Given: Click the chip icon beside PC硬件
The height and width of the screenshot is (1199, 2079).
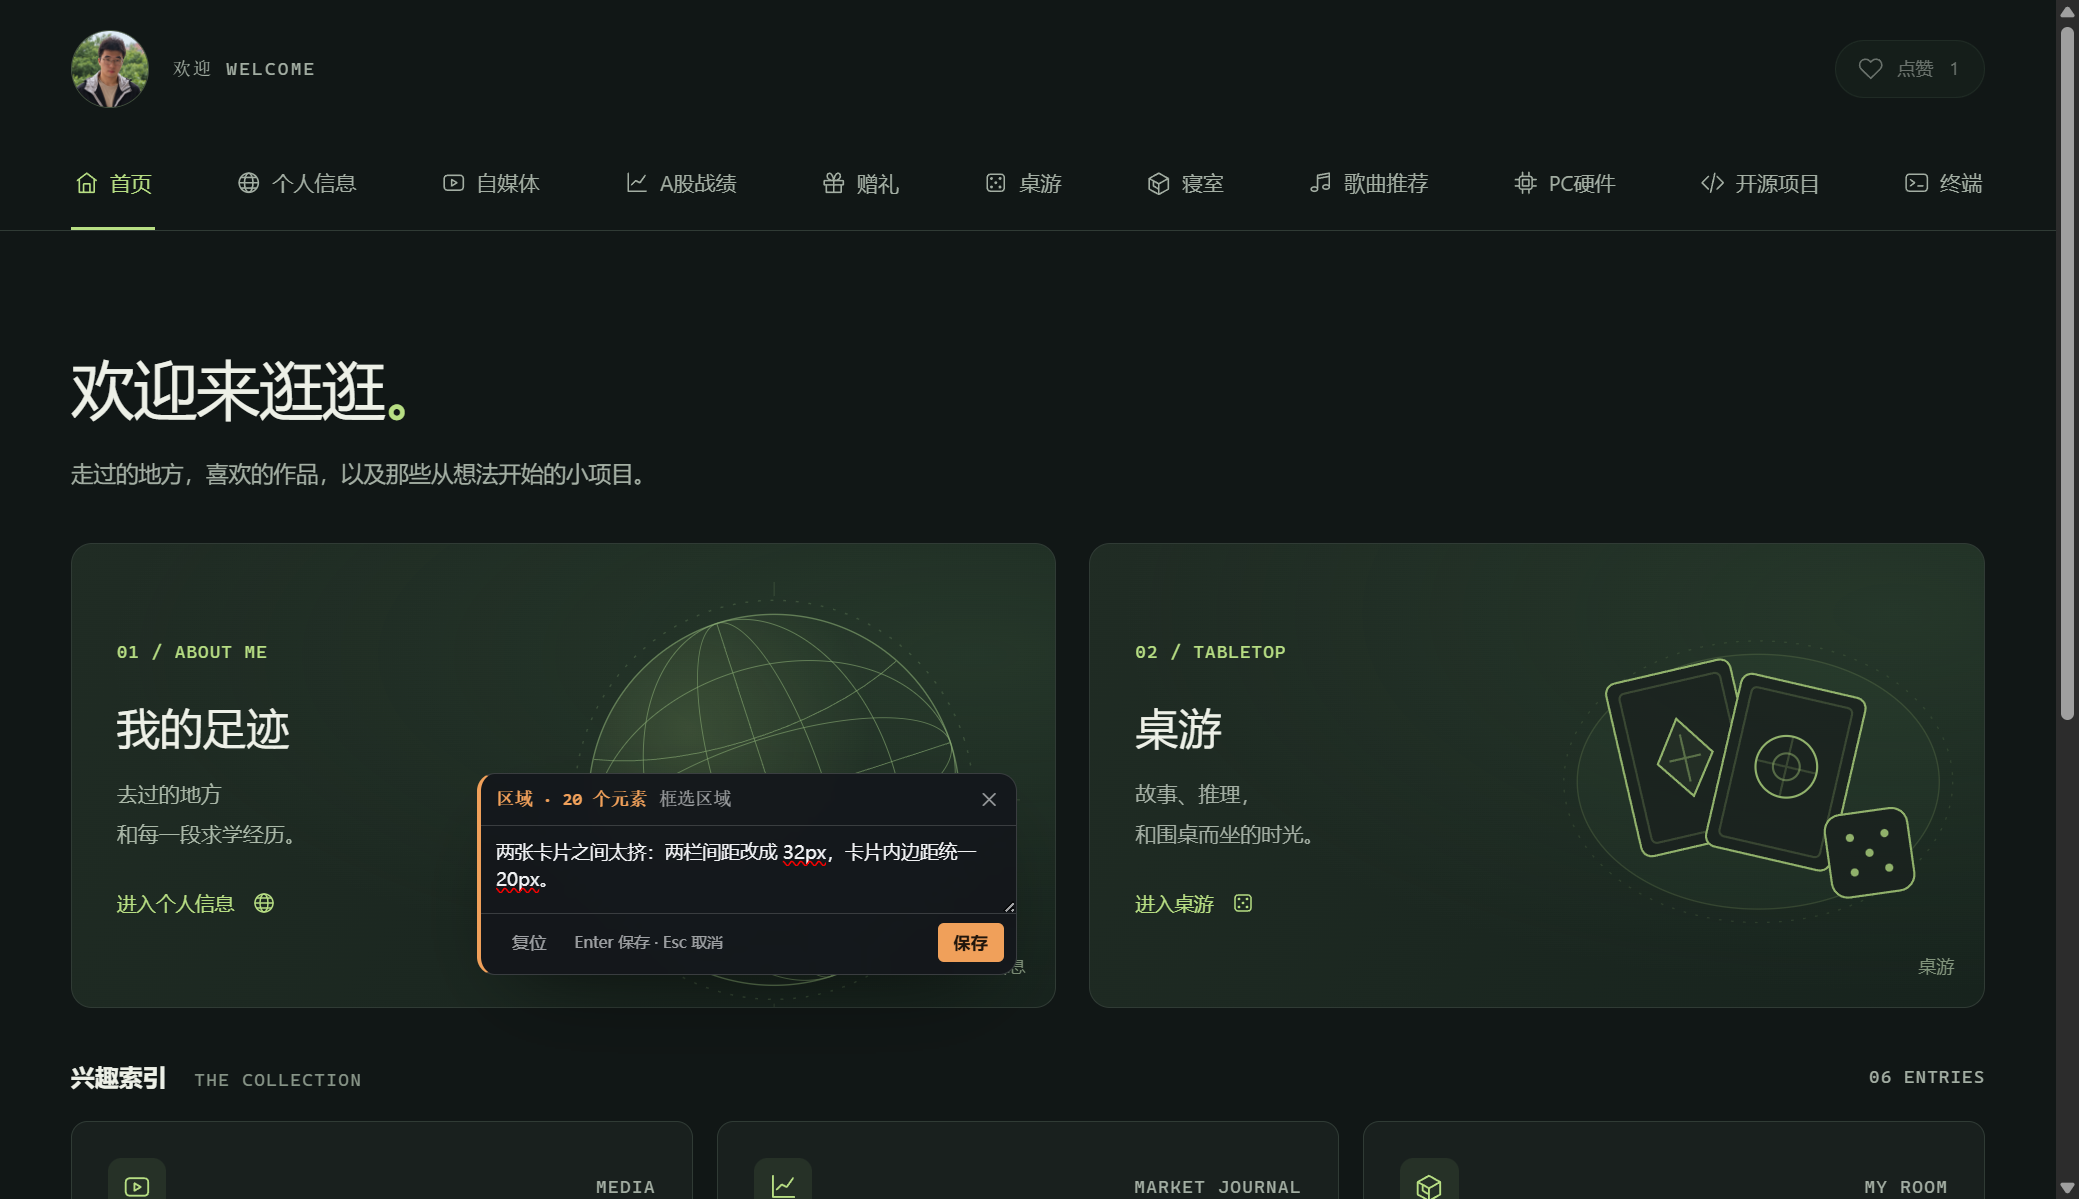Looking at the screenshot, I should click(x=1525, y=183).
